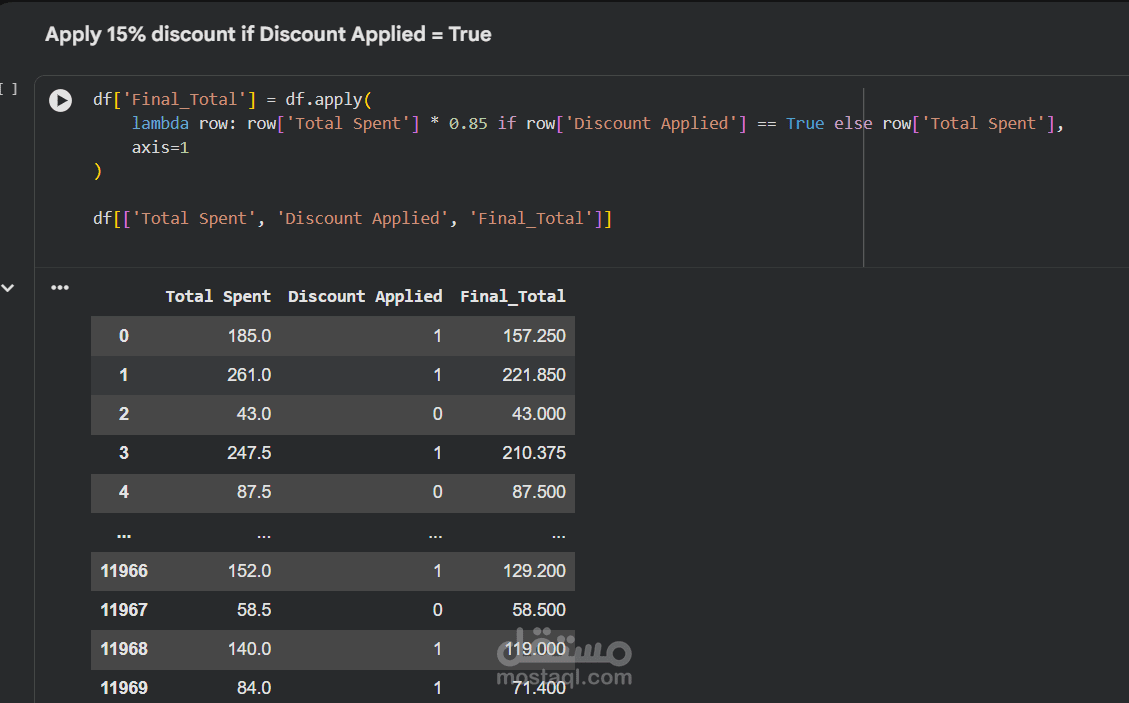
Task: Collapse the cell output with left chevron
Action: (x=8, y=288)
